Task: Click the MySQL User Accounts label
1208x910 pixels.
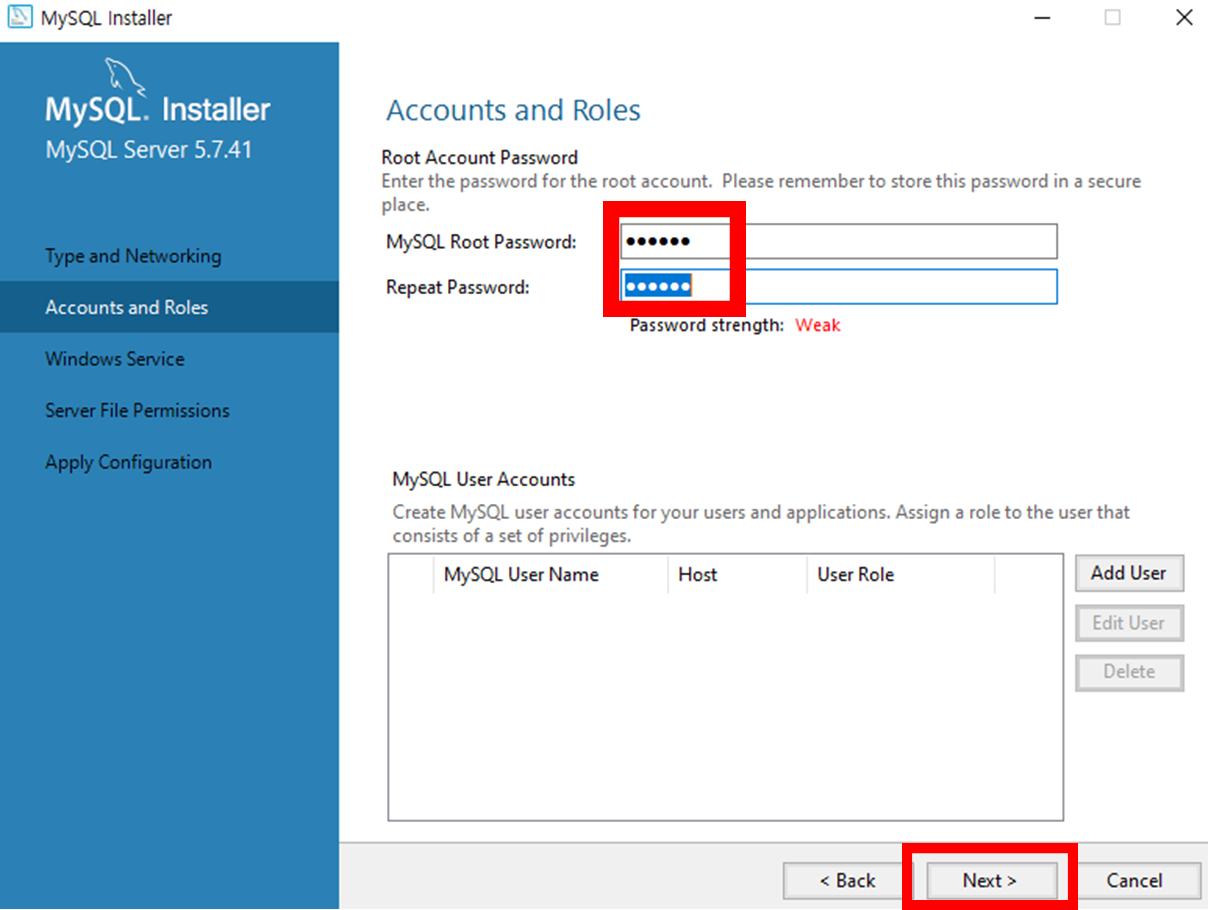Action: (484, 480)
